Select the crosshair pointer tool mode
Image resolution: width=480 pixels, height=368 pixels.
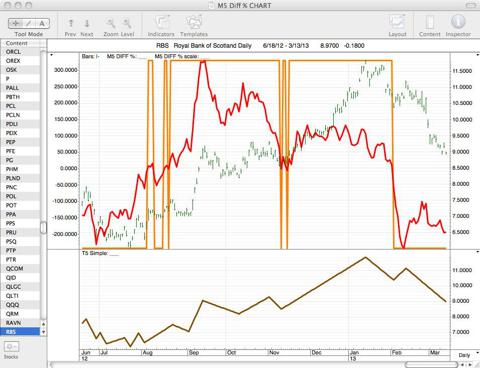click(x=15, y=23)
